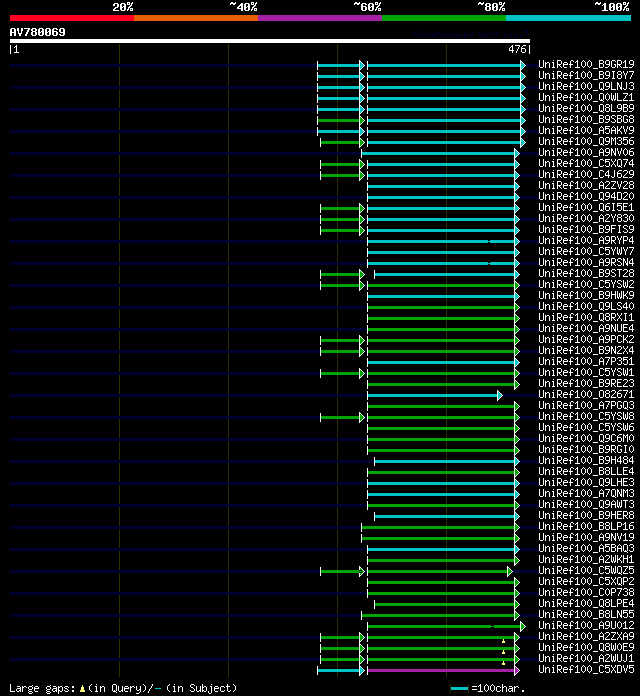
Task: Click the UniRef100_Q9LHE3 name
Action: [586, 483]
